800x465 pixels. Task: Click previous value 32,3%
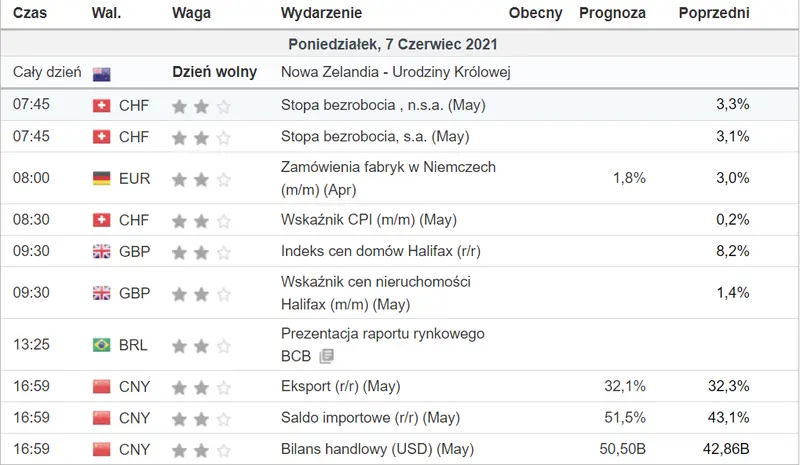[729, 386]
